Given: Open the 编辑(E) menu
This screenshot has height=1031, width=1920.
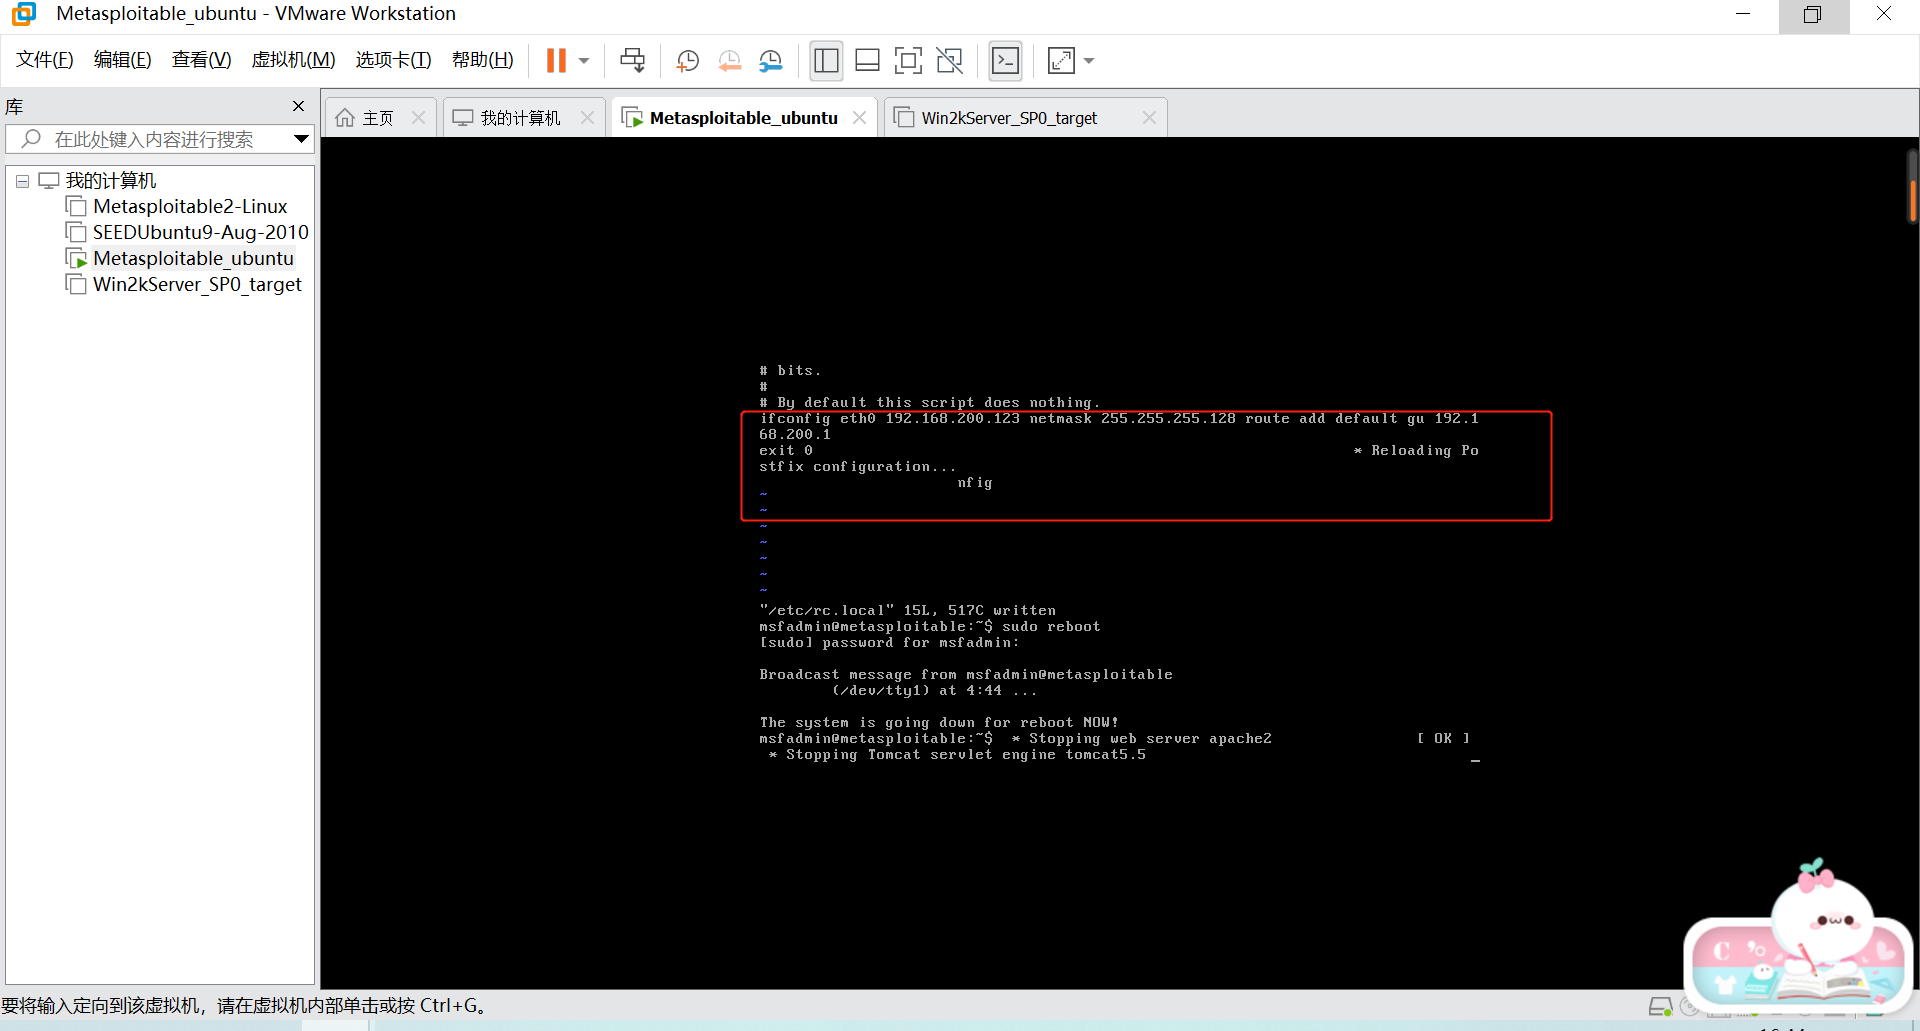Looking at the screenshot, I should click(123, 60).
